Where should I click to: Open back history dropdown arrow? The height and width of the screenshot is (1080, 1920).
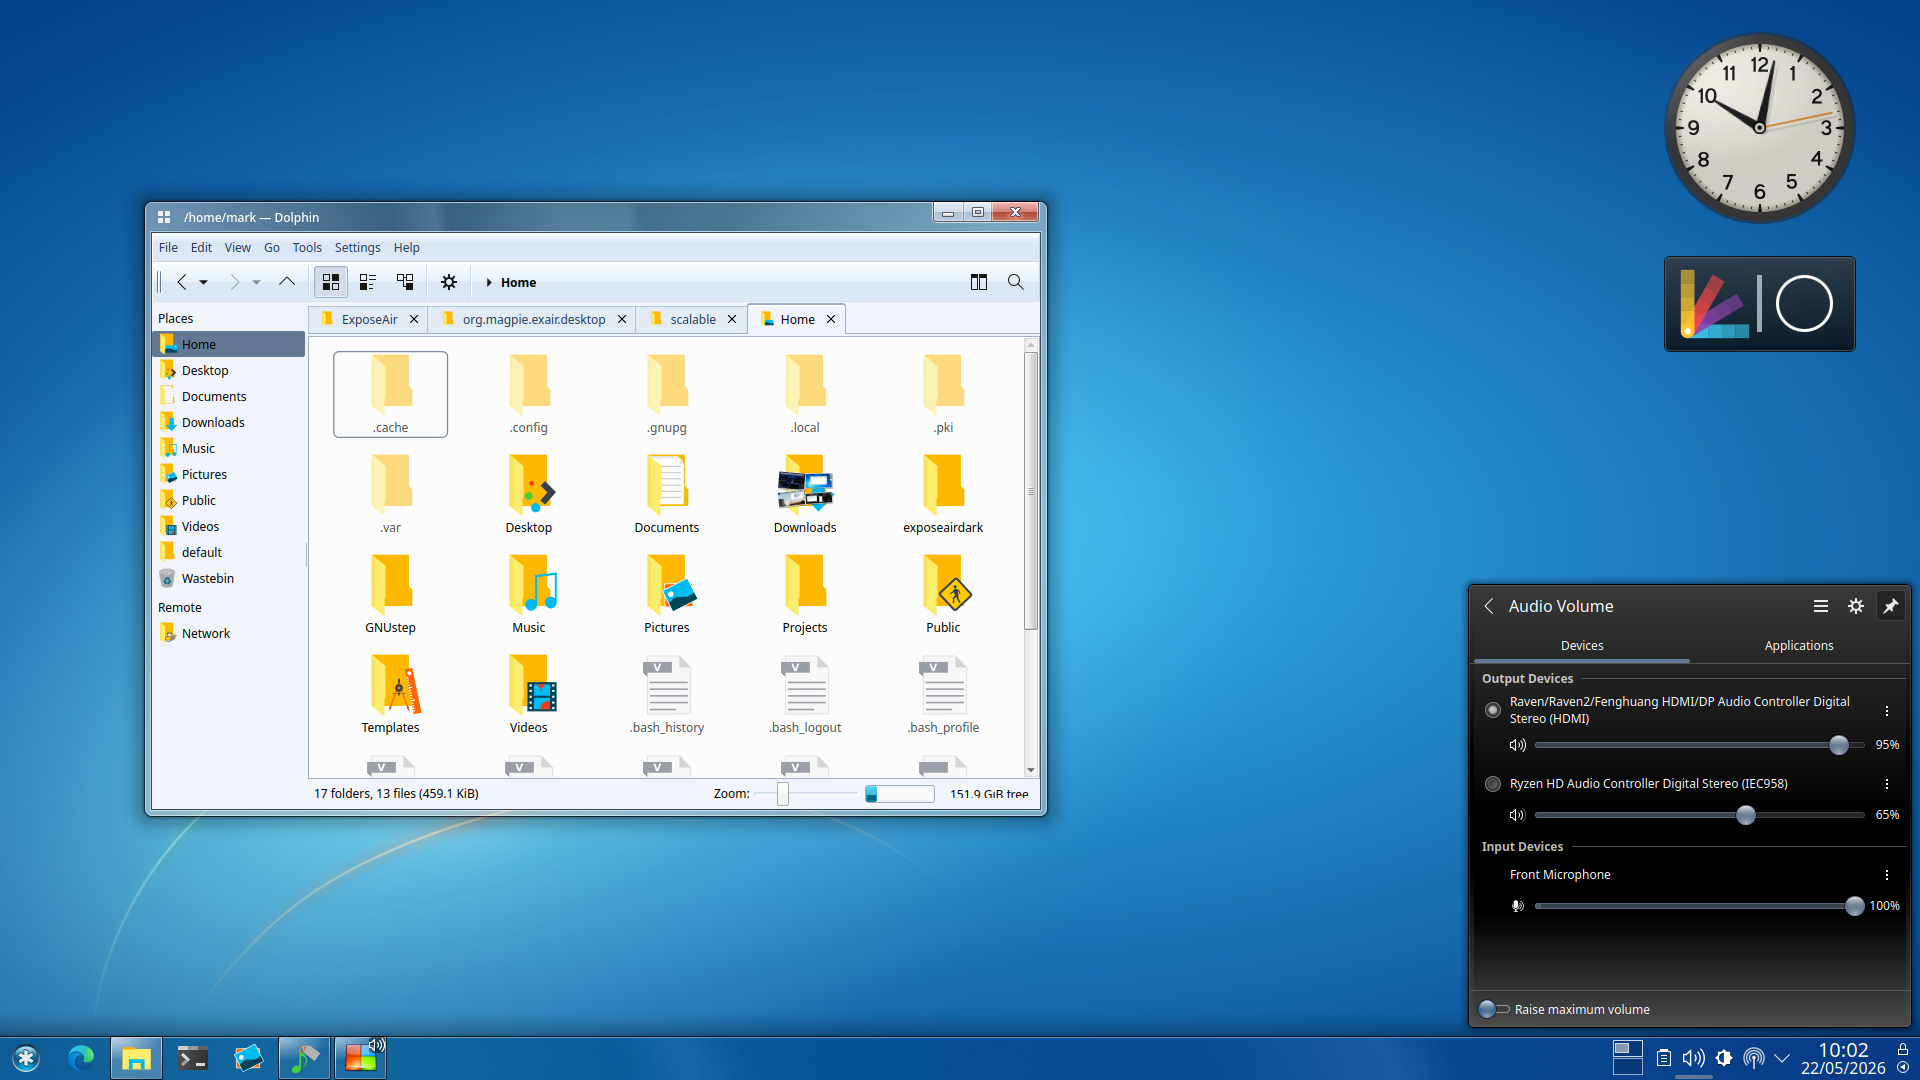click(204, 283)
